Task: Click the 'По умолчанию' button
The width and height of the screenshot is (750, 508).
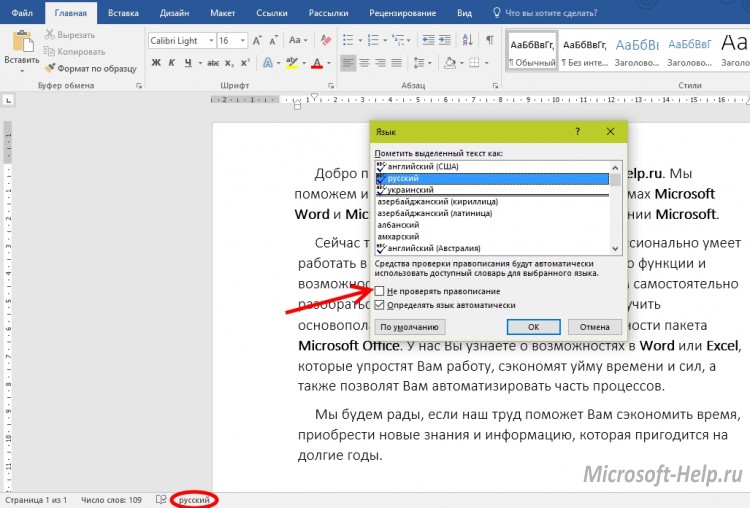Action: click(409, 327)
